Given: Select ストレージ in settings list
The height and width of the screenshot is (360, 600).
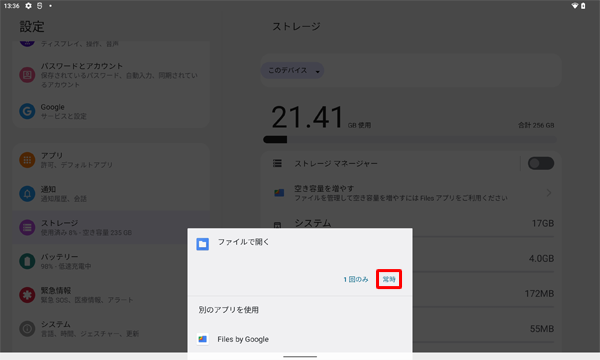Looking at the screenshot, I should 111,227.
